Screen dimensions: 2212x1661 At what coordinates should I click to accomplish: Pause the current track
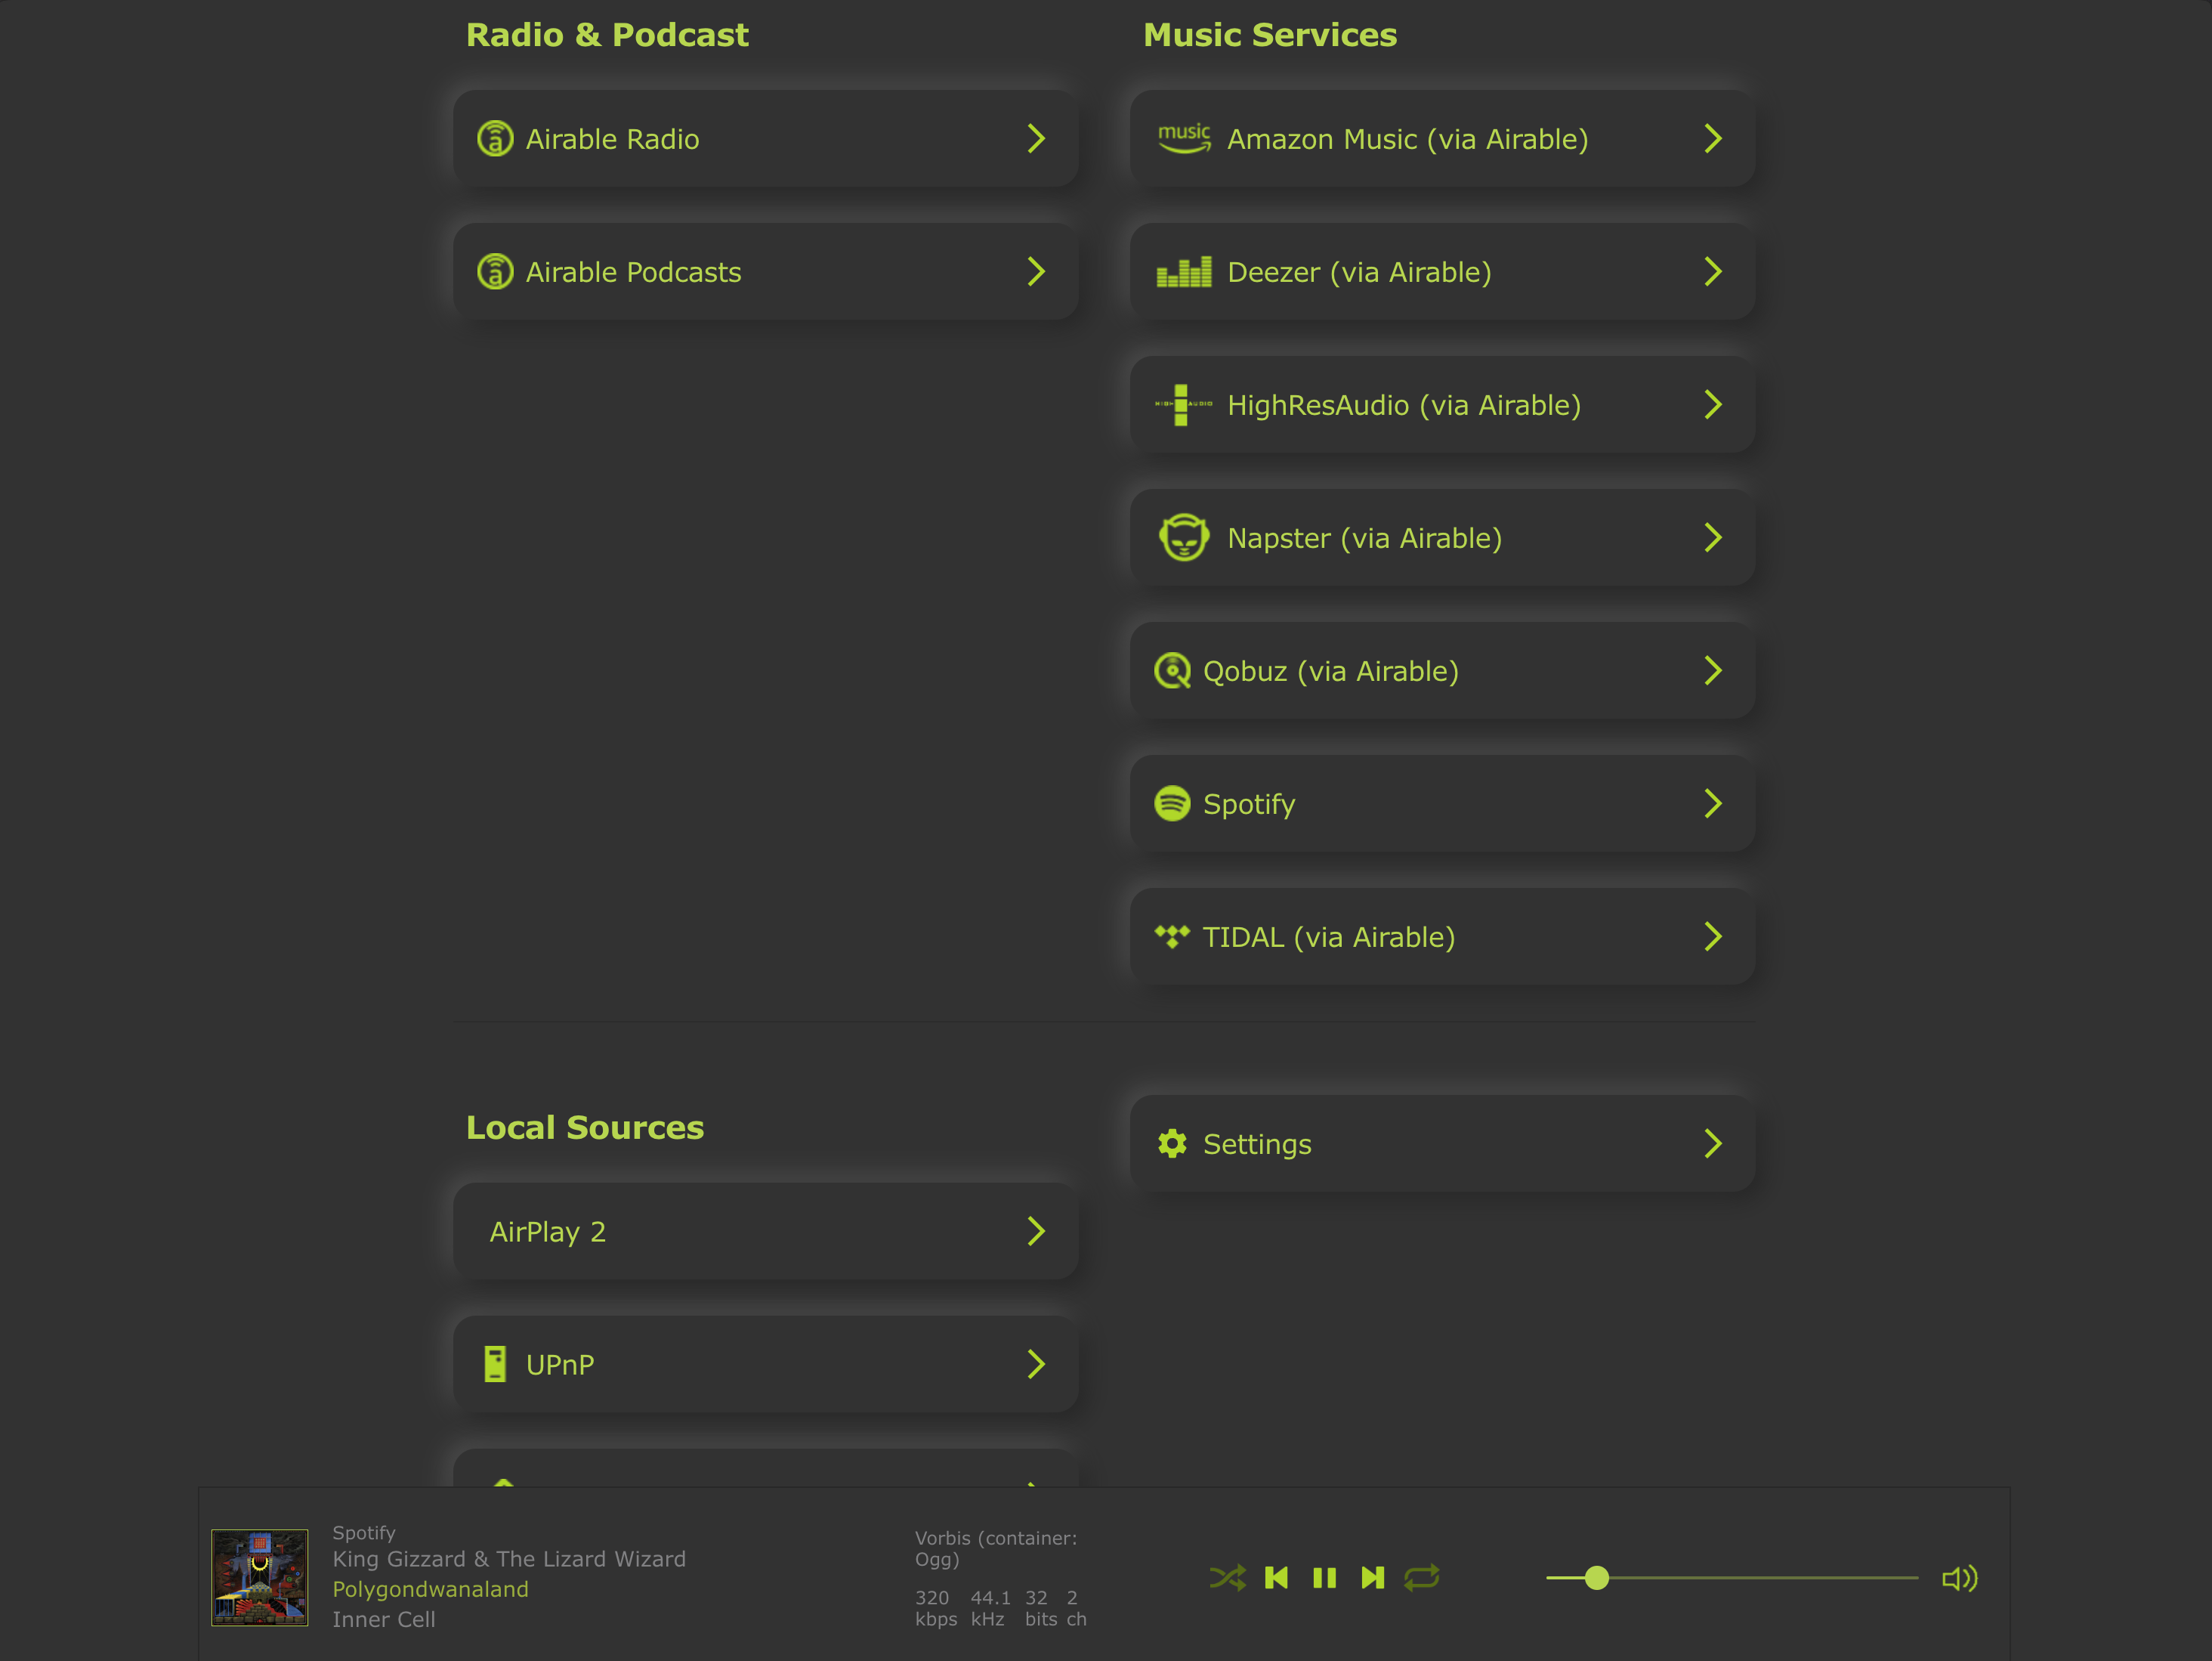coord(1324,1577)
